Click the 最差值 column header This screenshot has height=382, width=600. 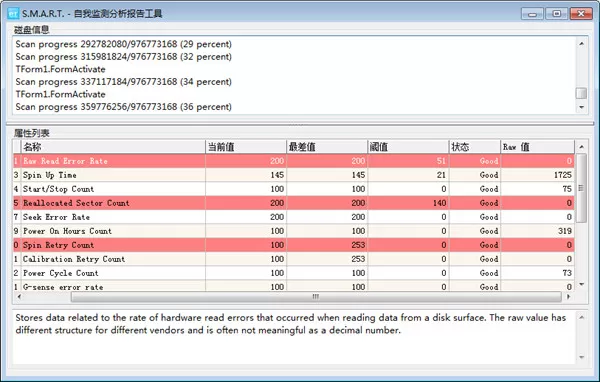[x=327, y=147]
